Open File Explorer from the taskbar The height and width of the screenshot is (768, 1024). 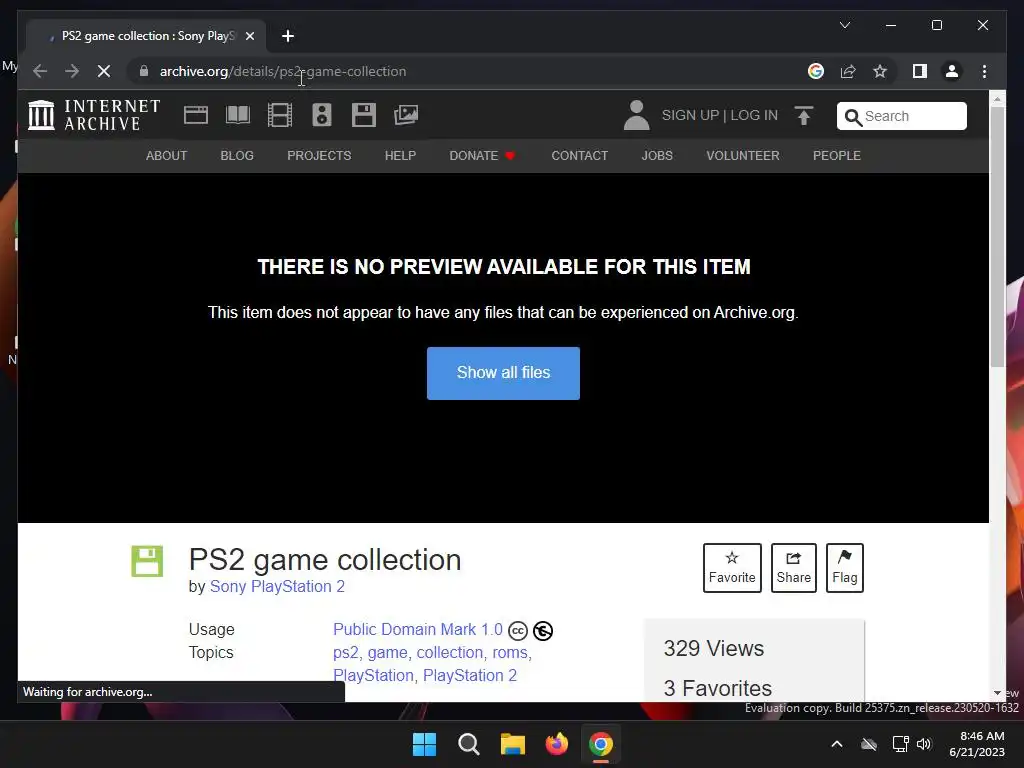tap(513, 744)
